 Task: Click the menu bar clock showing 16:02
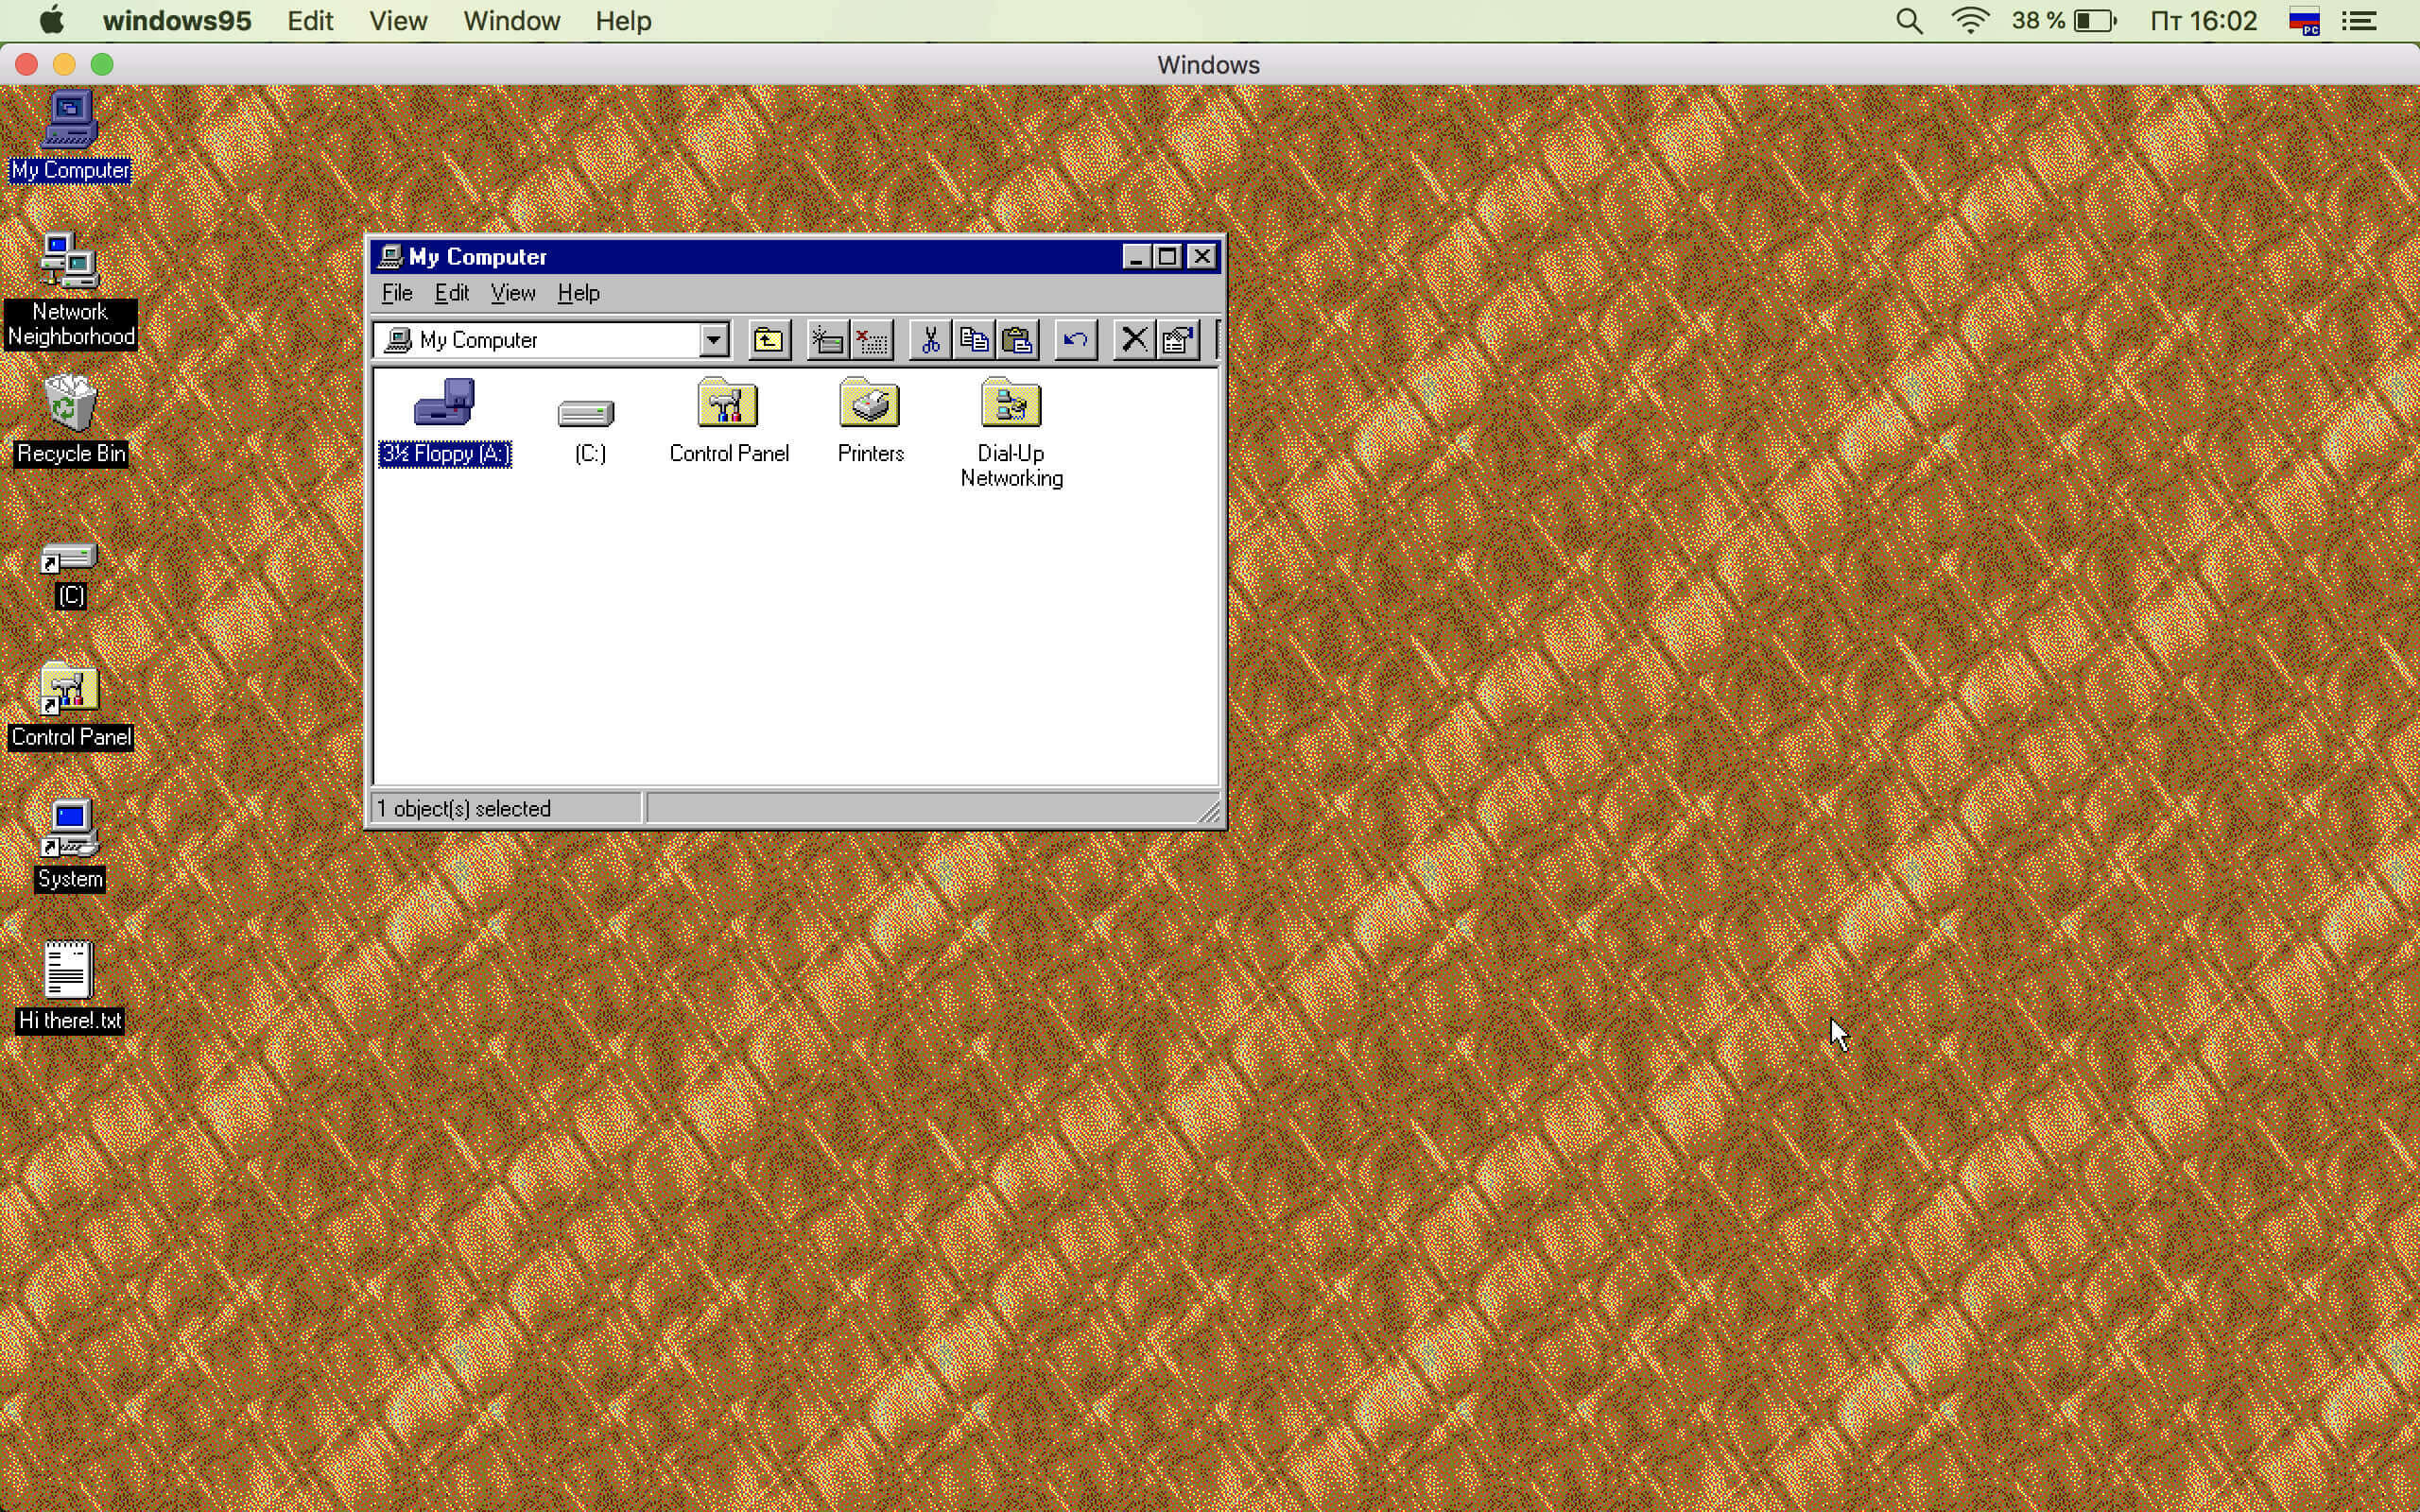click(x=2204, y=20)
